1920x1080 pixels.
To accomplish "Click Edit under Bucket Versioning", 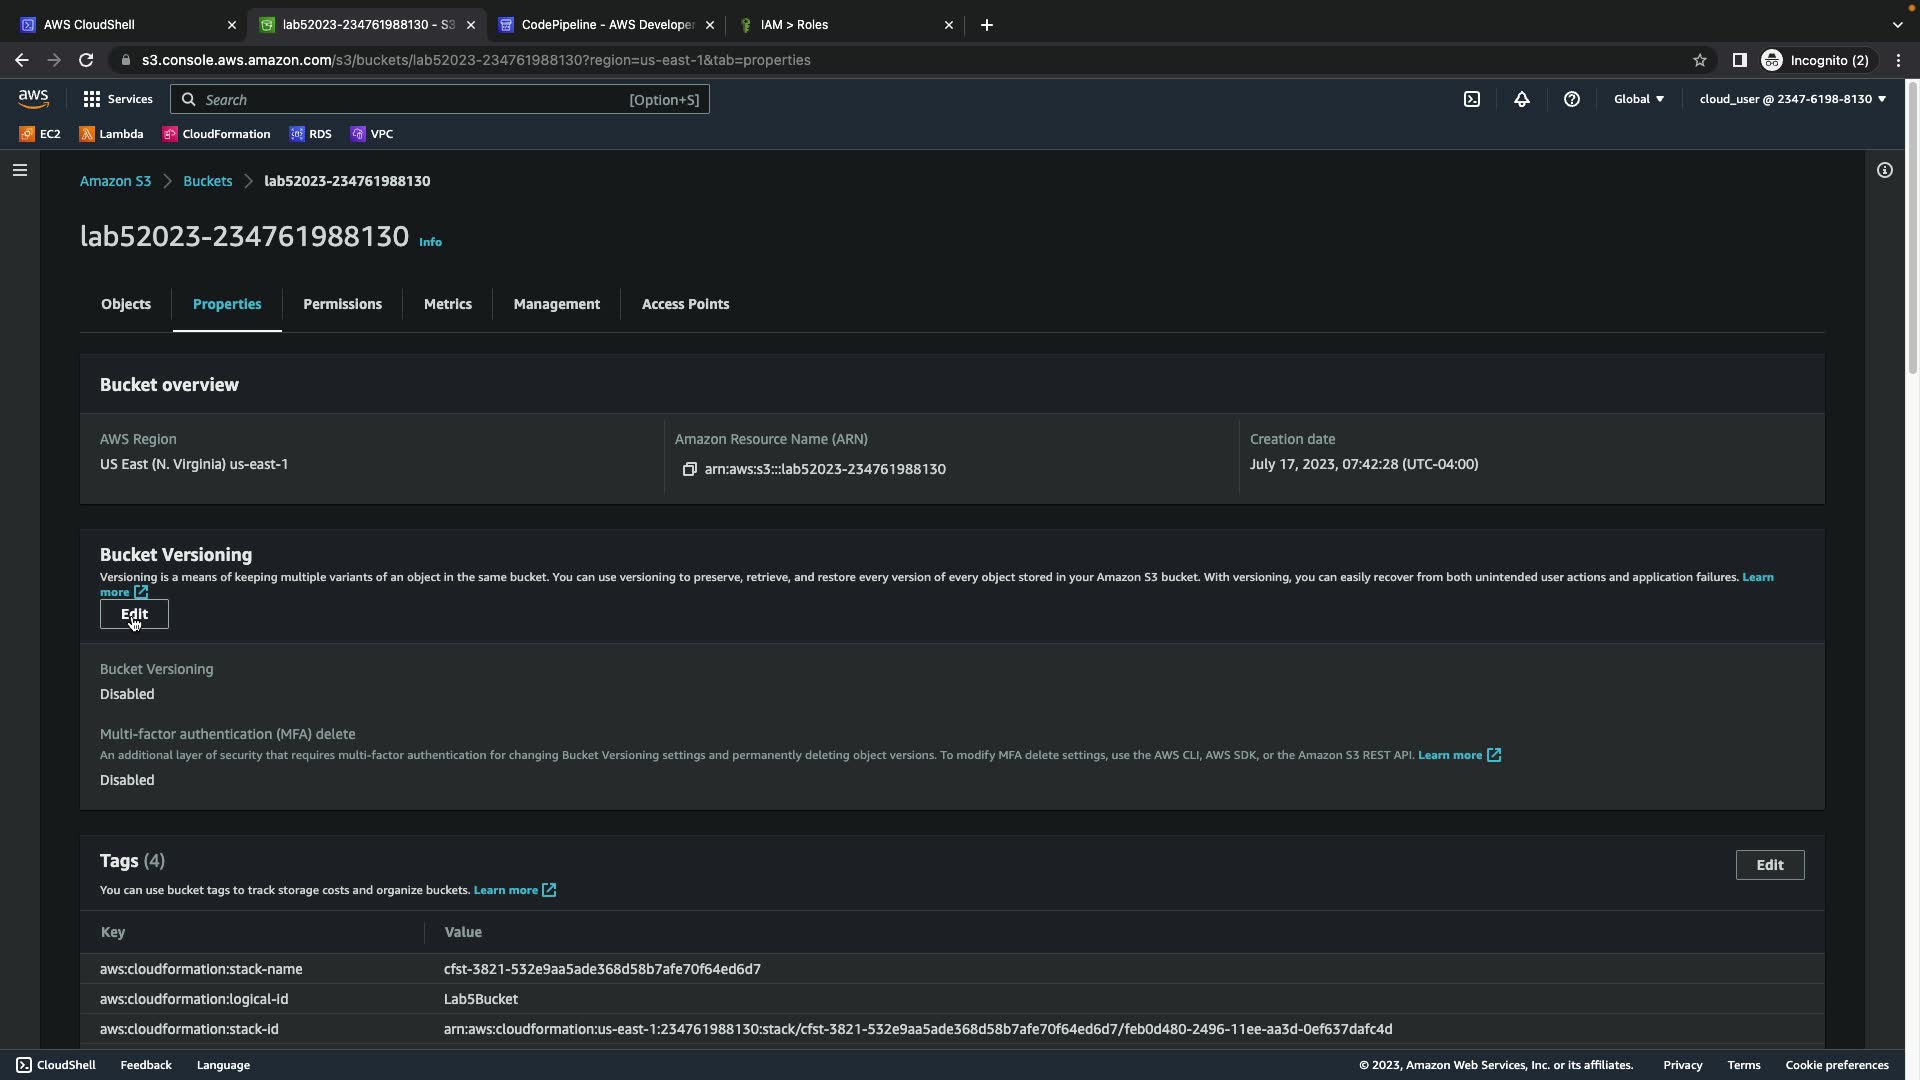I will pos(134,614).
